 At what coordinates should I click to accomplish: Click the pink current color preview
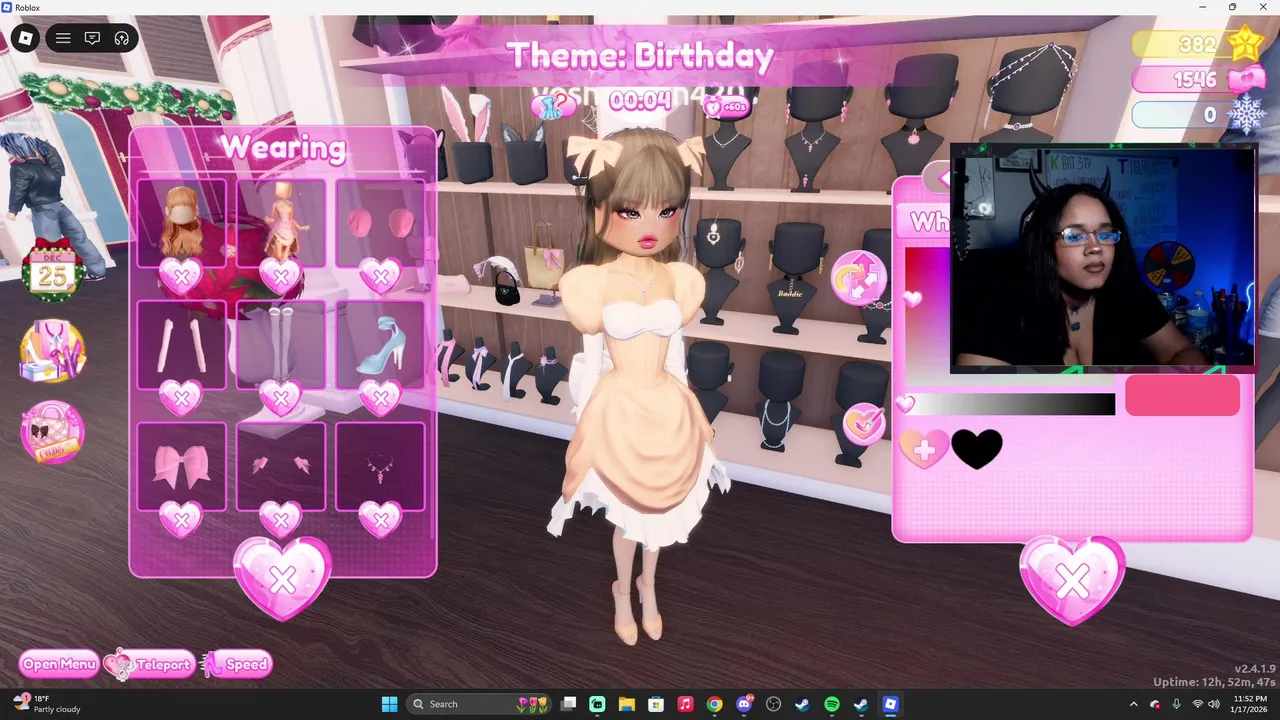pos(1182,396)
